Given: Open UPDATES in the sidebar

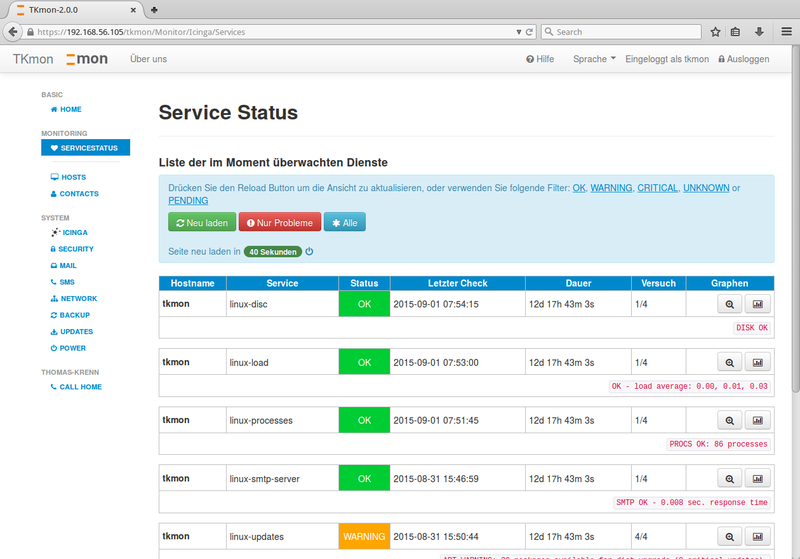Looking at the screenshot, I should point(71,332).
